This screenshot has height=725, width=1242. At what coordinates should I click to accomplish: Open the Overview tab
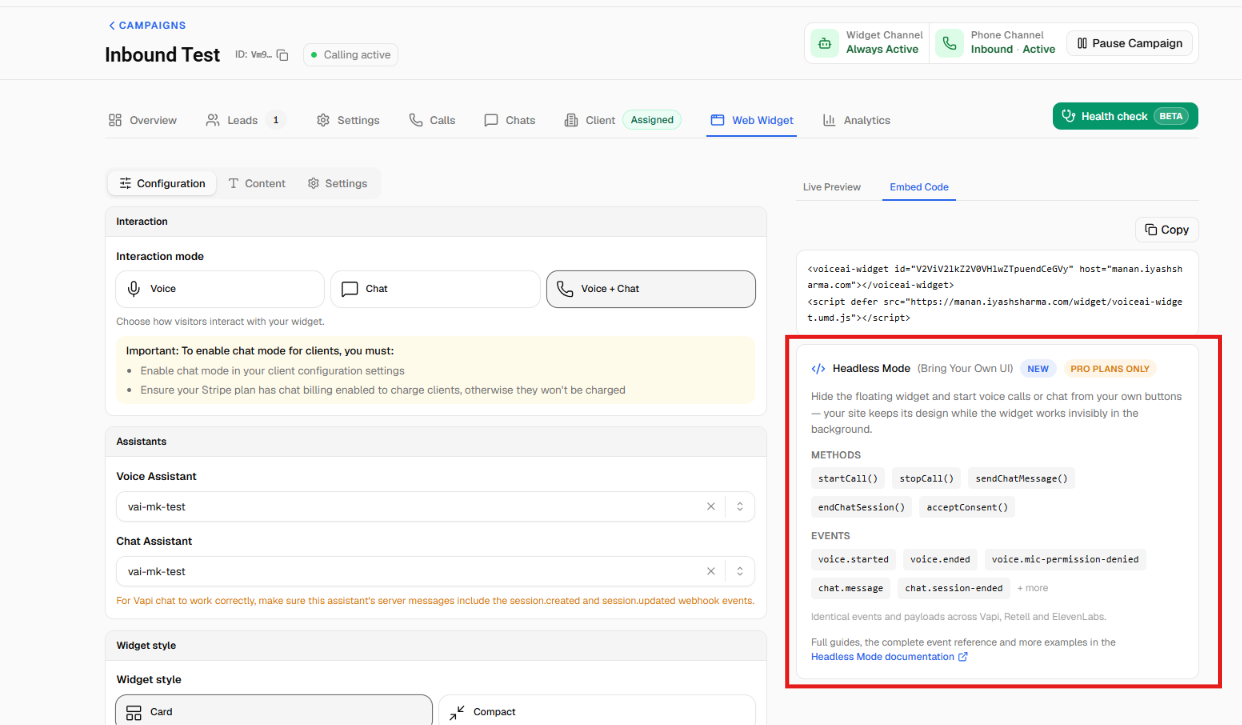pyautogui.click(x=143, y=120)
